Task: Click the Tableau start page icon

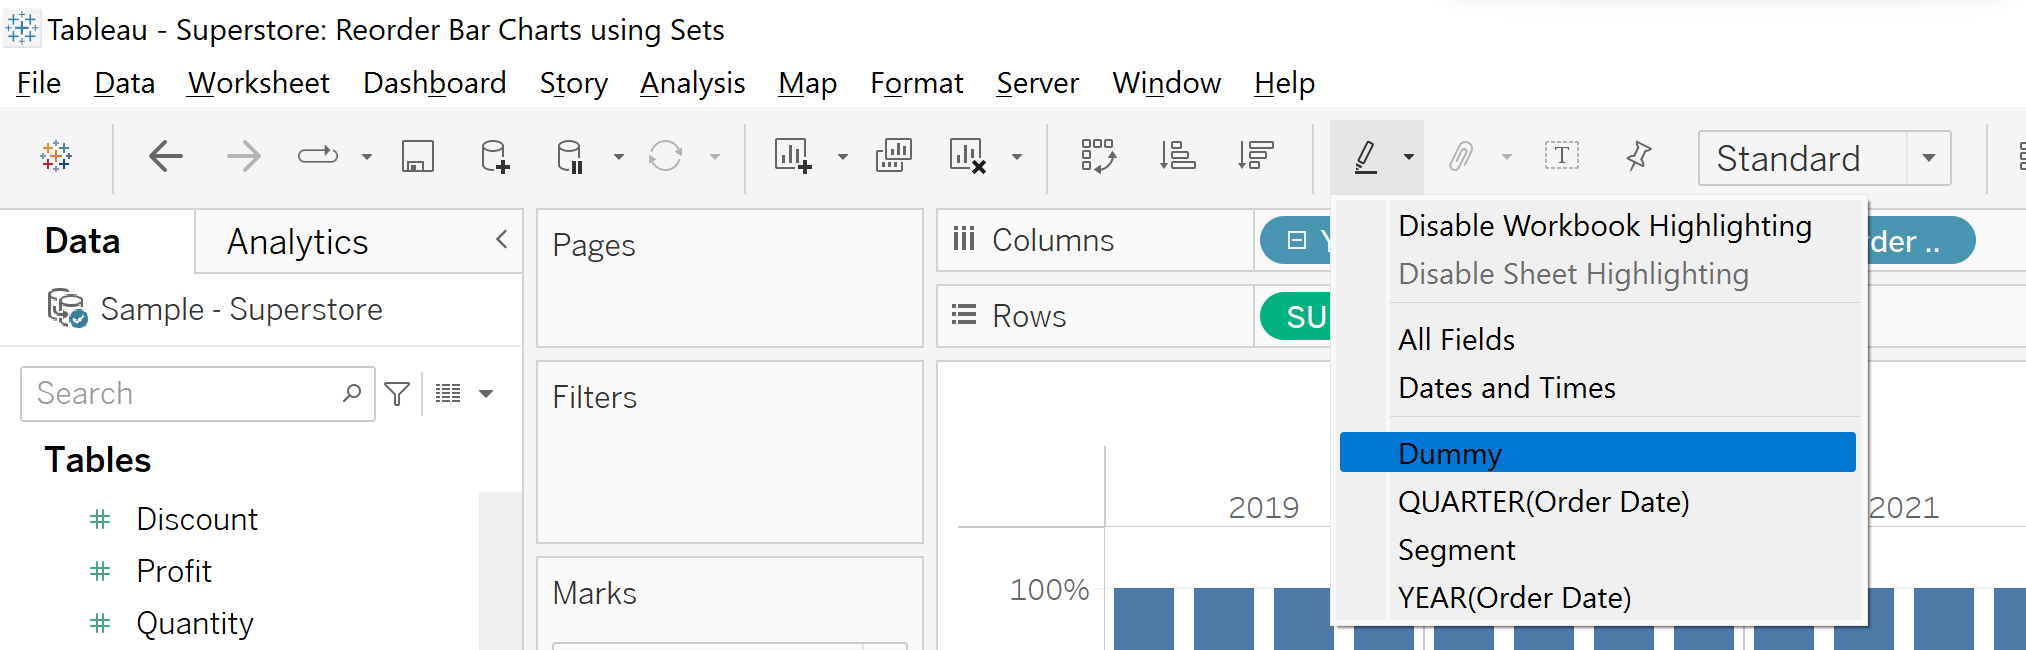Action: tap(56, 156)
